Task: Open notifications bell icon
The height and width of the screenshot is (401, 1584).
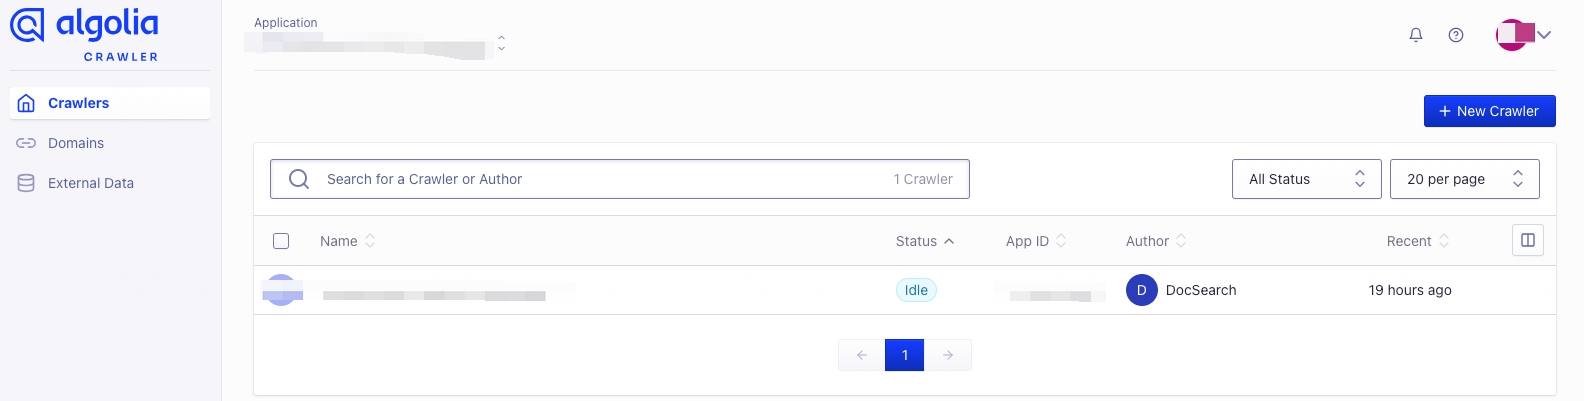Action: 1416,35
